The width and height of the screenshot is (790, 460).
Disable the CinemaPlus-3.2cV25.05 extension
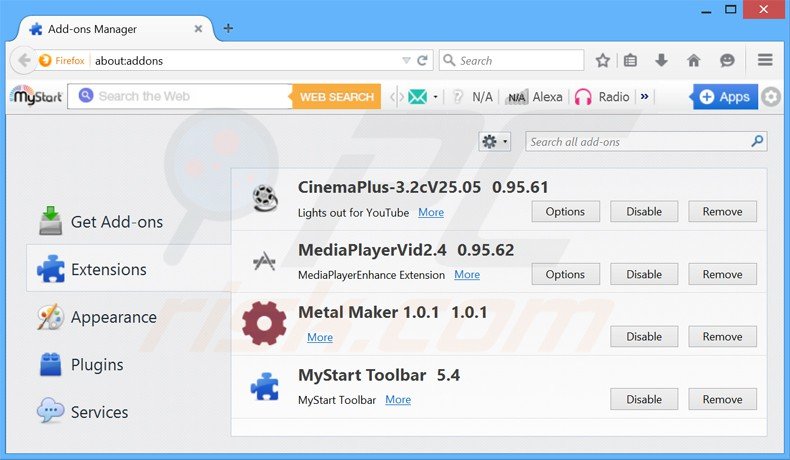coord(644,212)
